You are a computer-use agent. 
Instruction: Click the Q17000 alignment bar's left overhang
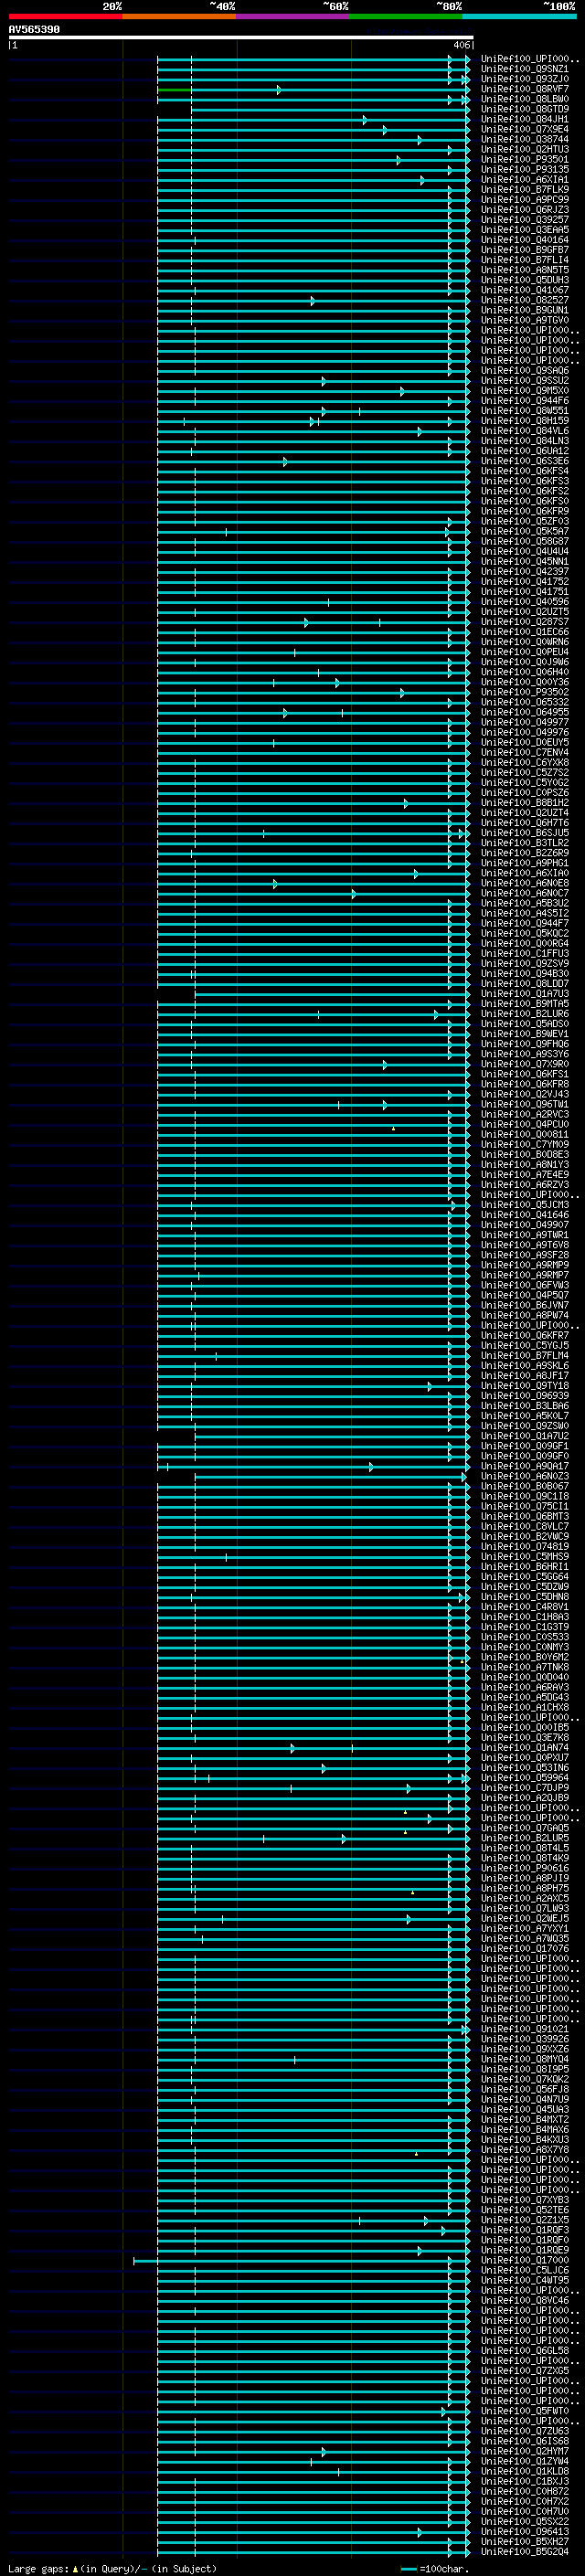(x=145, y=2261)
